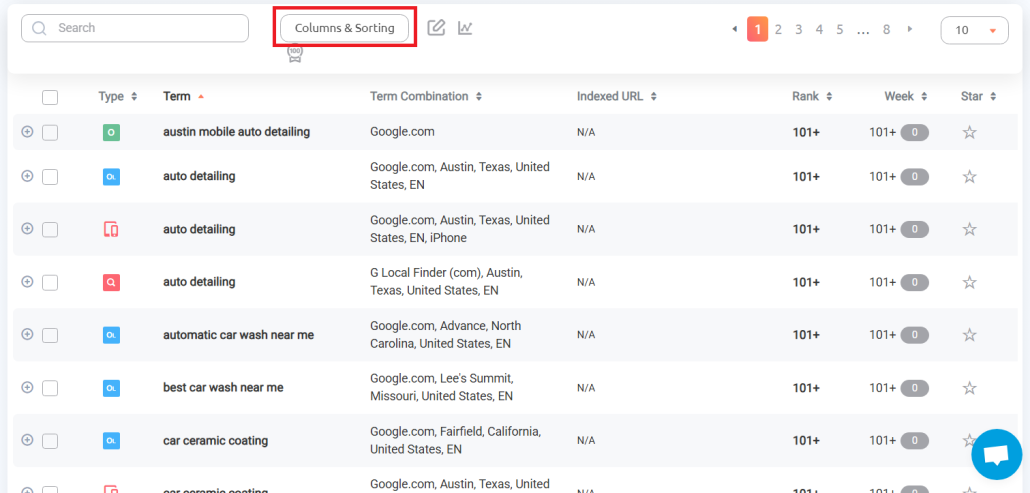This screenshot has width=1030, height=493.
Task: Star the austin mobile auto detailing keyword
Action: coord(970,133)
